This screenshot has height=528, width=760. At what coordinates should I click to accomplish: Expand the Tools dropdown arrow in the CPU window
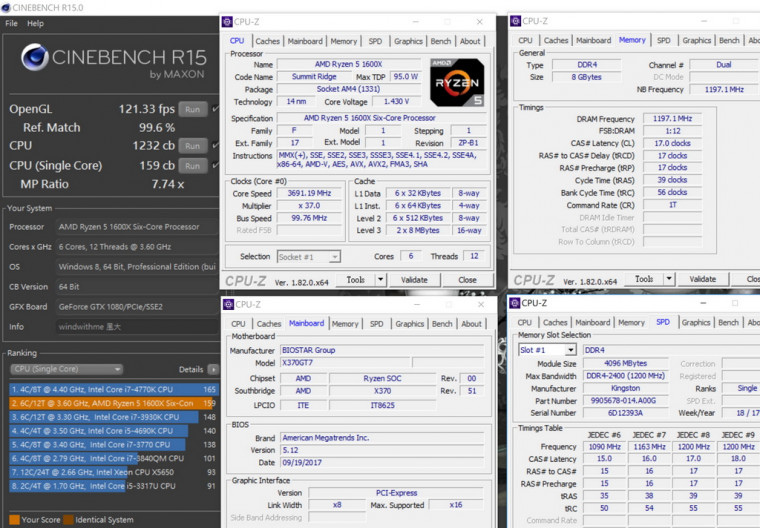click(x=371, y=280)
